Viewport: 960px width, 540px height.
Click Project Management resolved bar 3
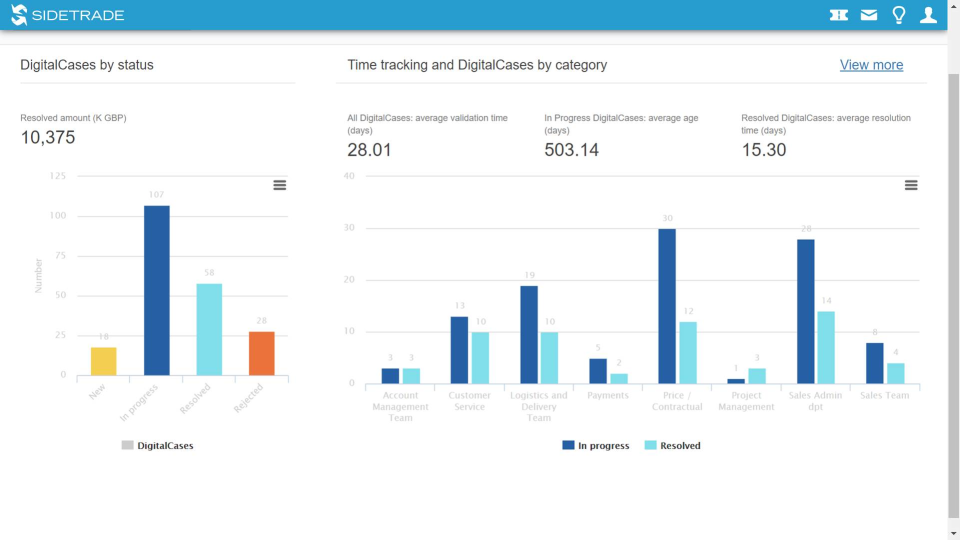coord(757,376)
